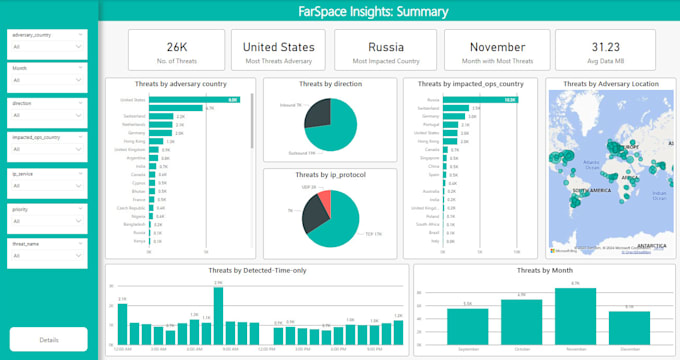This screenshot has width=680, height=360.
Task: Click the 'Threats by impacted_ops_country' chart title
Action: coord(471,84)
